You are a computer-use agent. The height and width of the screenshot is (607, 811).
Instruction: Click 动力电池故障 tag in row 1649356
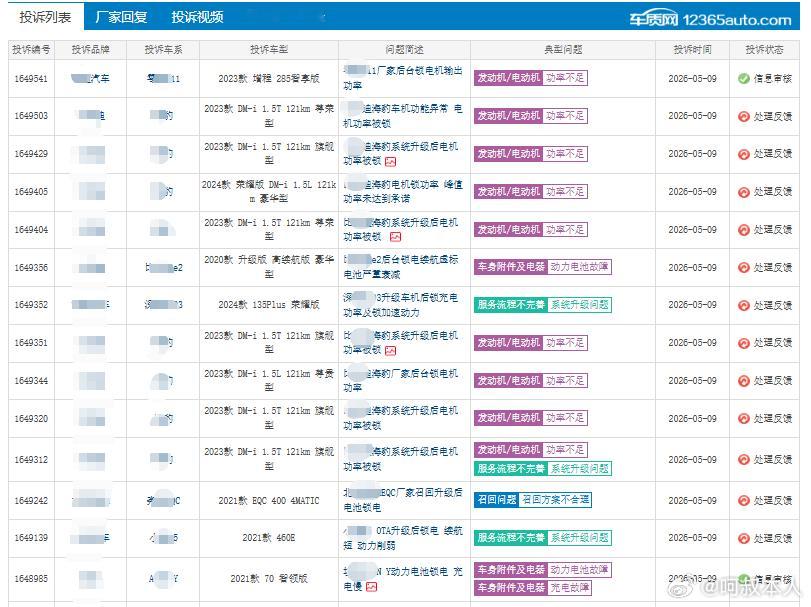(x=579, y=267)
